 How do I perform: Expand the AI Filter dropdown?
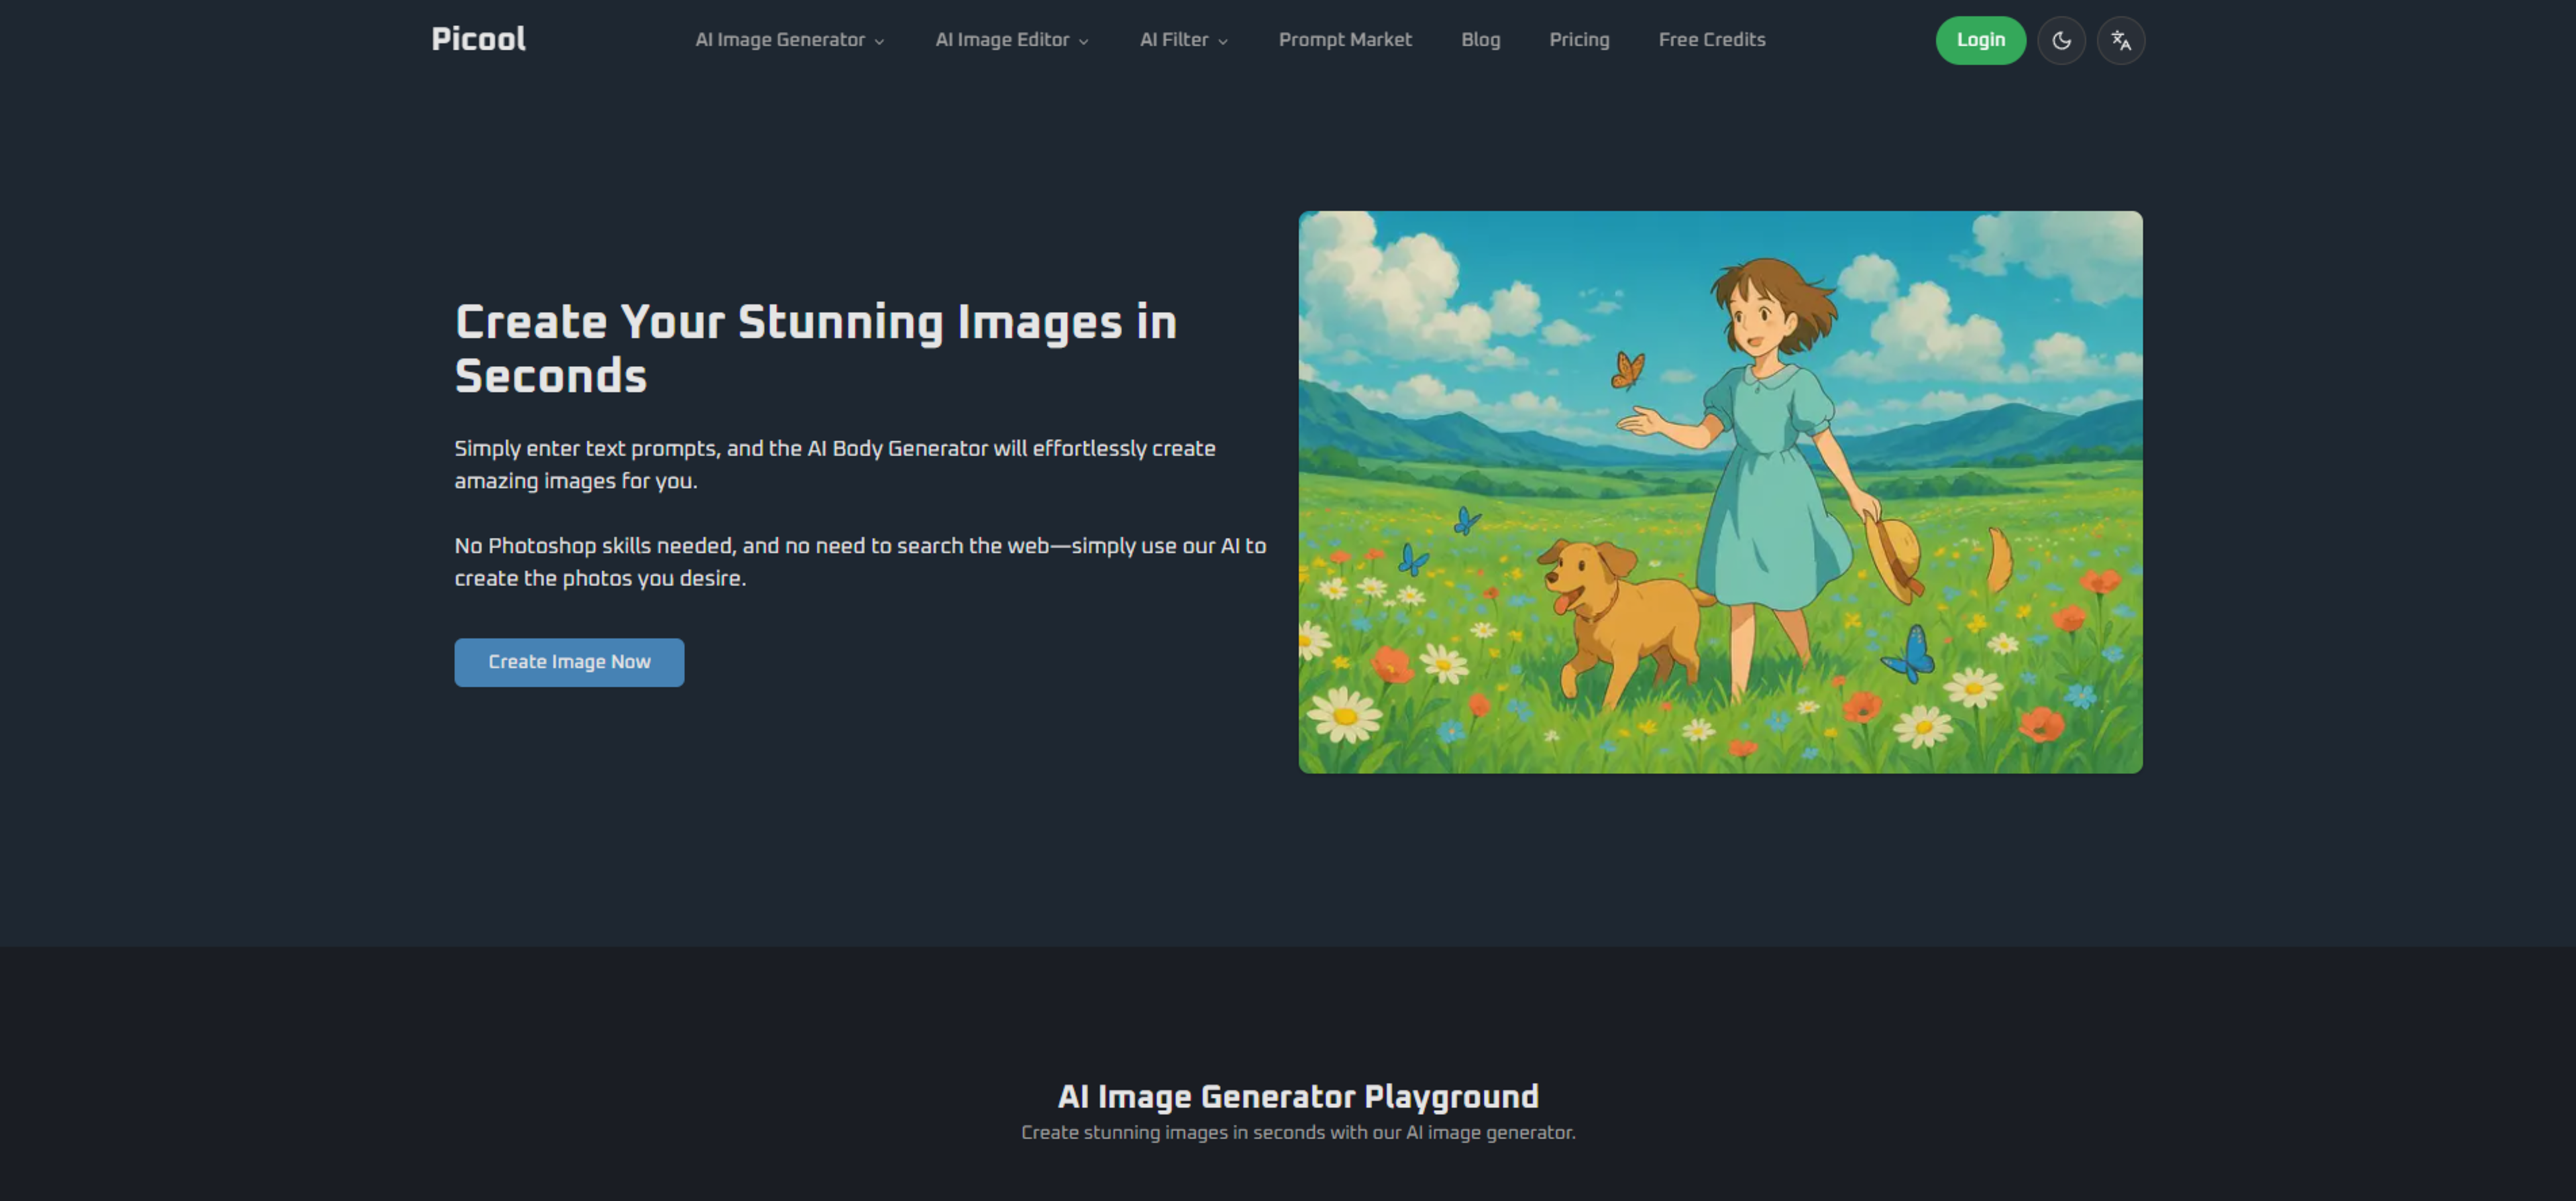click(x=1174, y=40)
